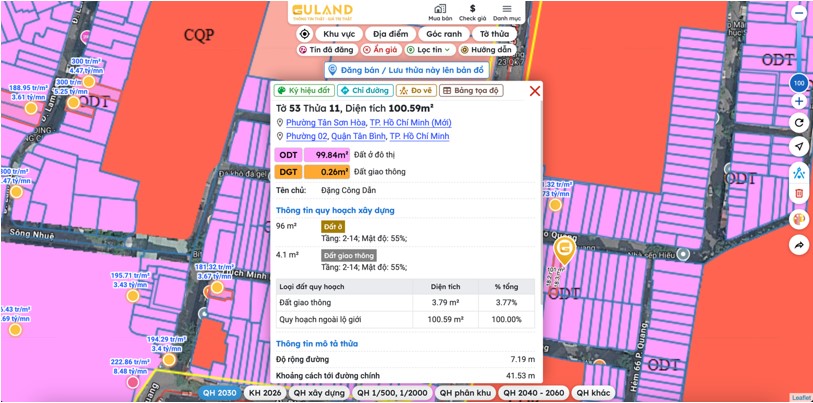Open the Check giá dollar icon

[472, 12]
